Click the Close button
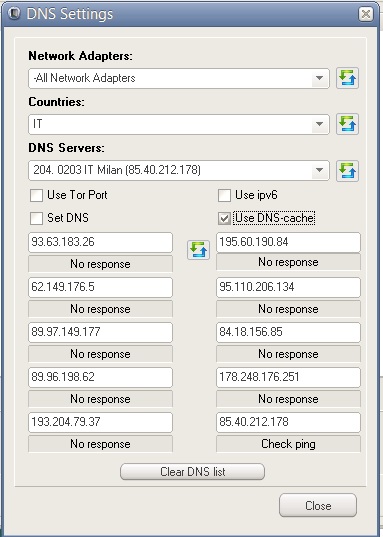 [x=318, y=505]
